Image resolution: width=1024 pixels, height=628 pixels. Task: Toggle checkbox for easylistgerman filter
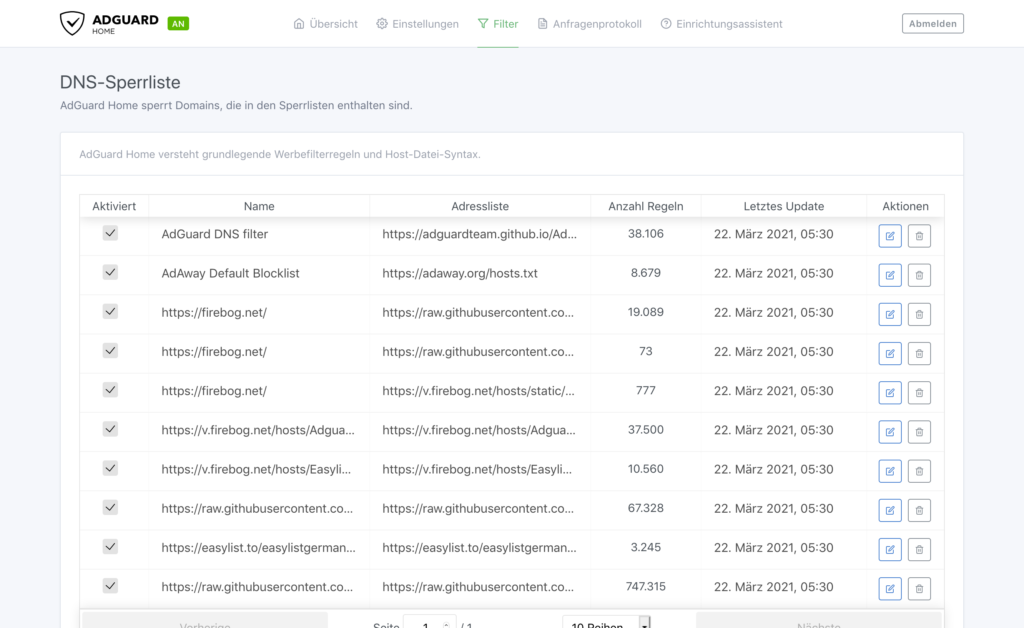(x=110, y=546)
